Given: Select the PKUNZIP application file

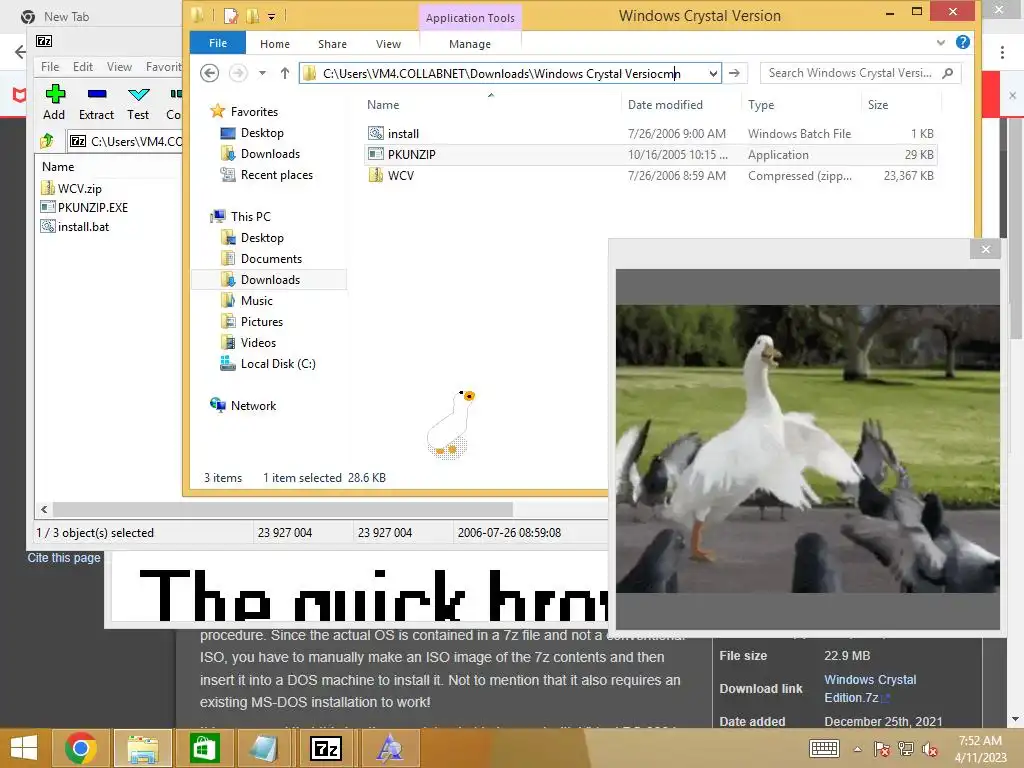Looking at the screenshot, I should pos(651,155).
